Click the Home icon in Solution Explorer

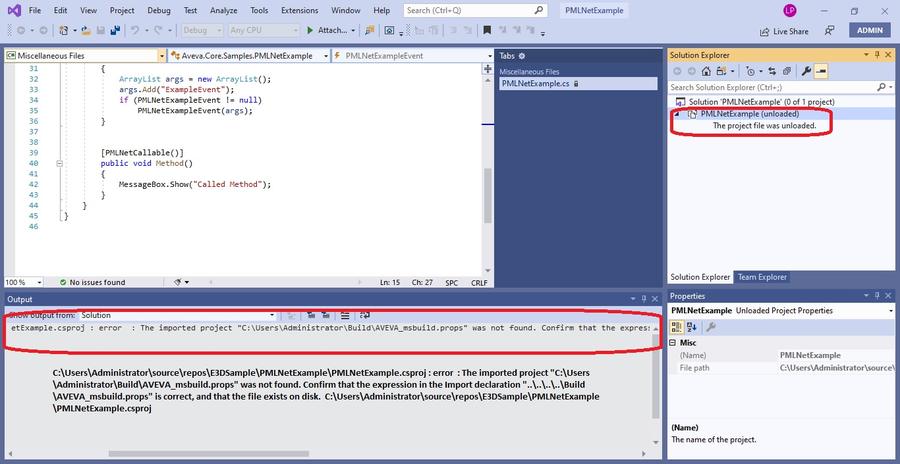pyautogui.click(x=706, y=71)
